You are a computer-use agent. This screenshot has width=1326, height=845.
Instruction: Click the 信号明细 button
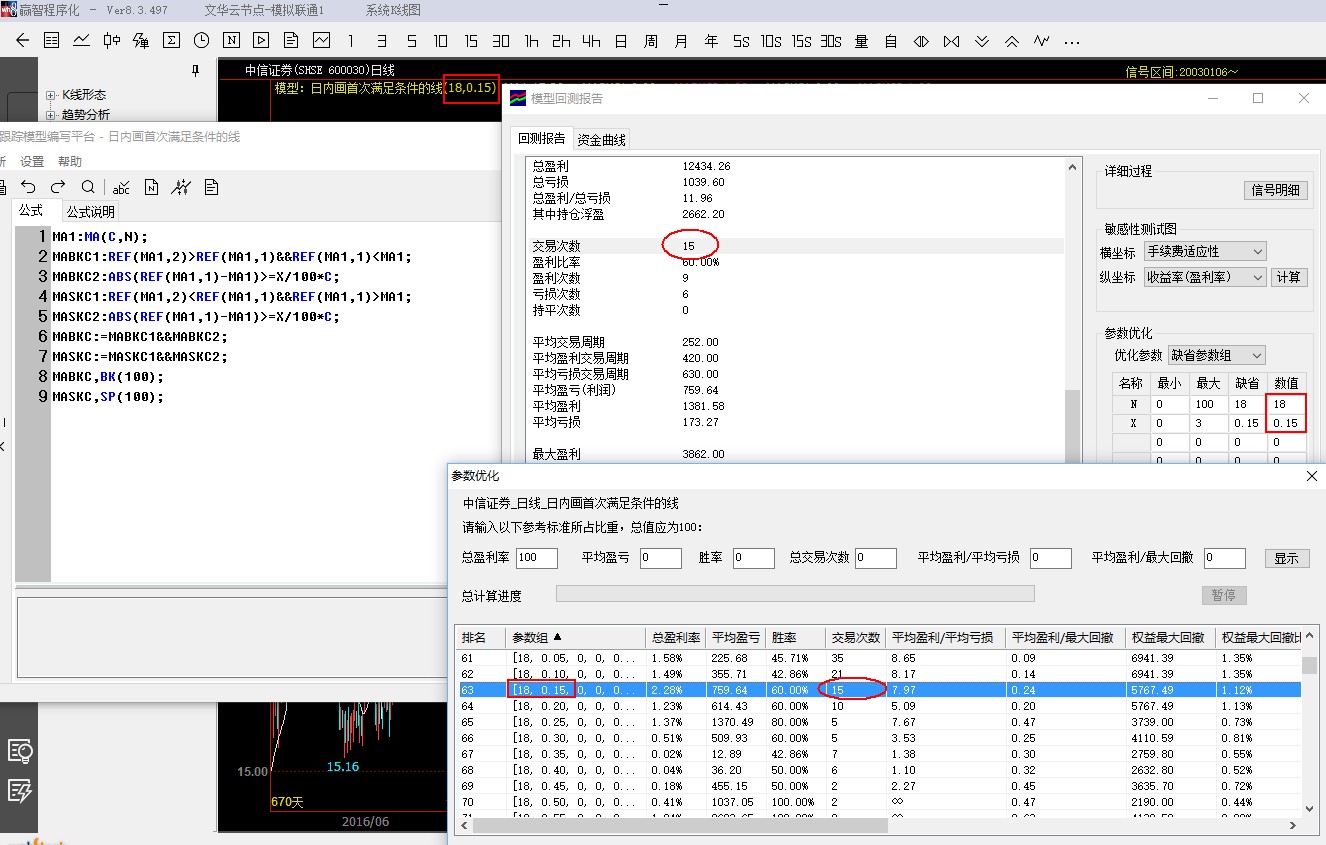pyautogui.click(x=1275, y=190)
